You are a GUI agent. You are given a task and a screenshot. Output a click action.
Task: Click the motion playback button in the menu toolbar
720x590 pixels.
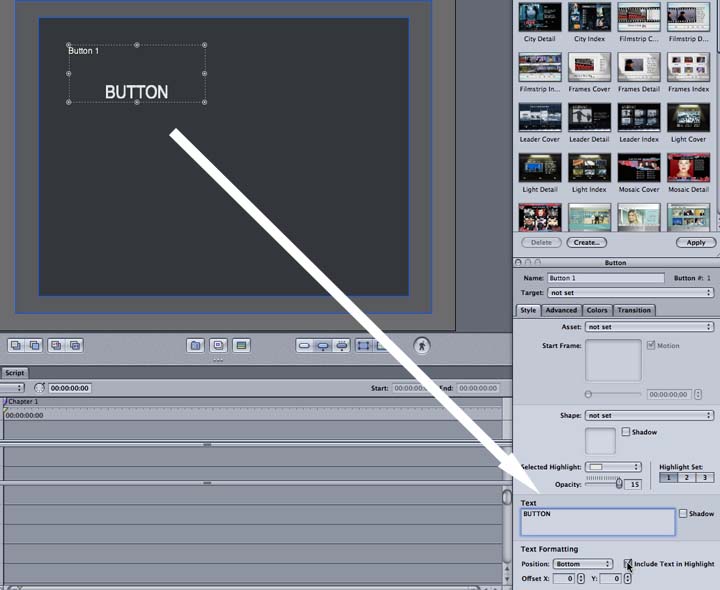(422, 345)
